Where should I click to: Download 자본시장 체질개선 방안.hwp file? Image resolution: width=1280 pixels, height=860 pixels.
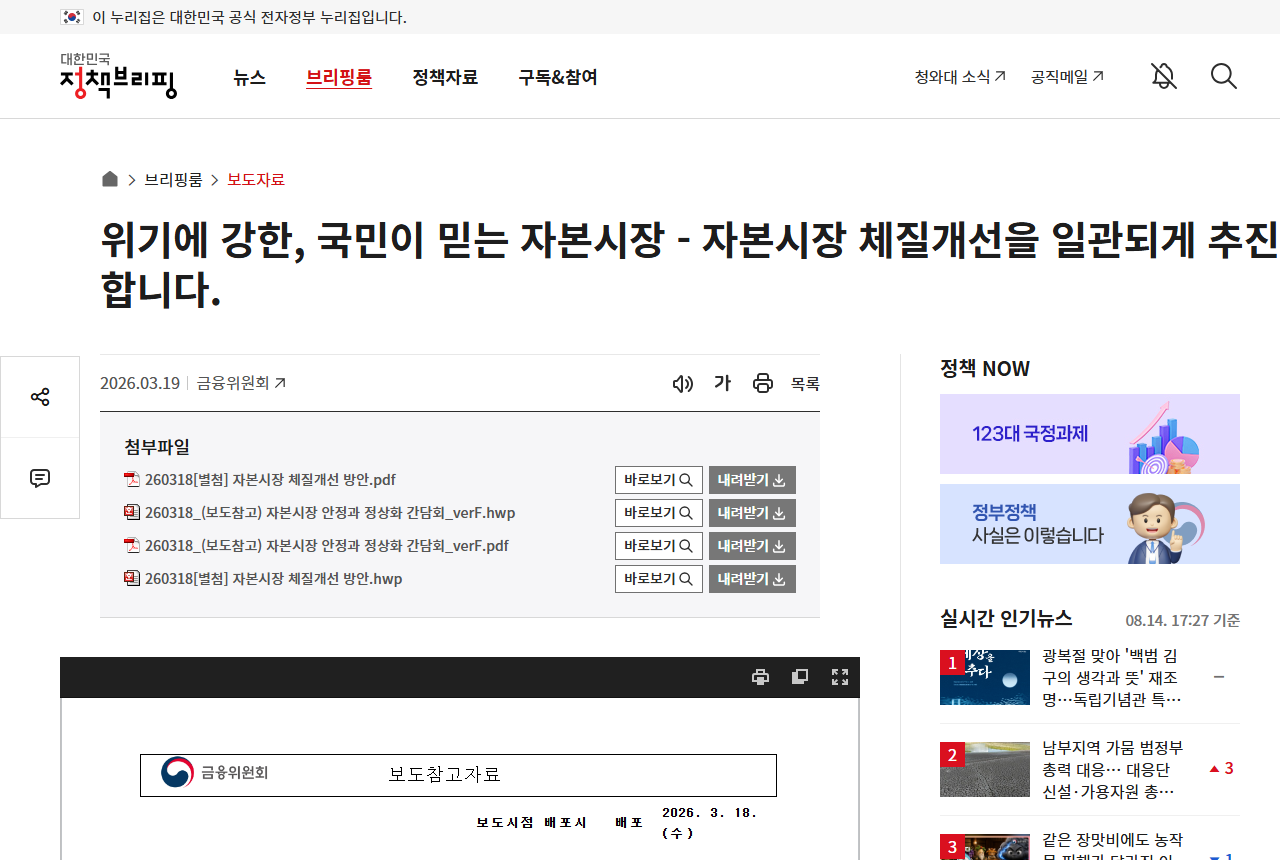pos(752,579)
